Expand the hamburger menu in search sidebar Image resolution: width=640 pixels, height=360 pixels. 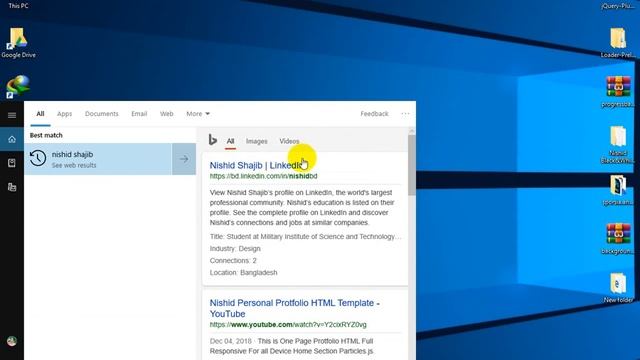(12, 115)
